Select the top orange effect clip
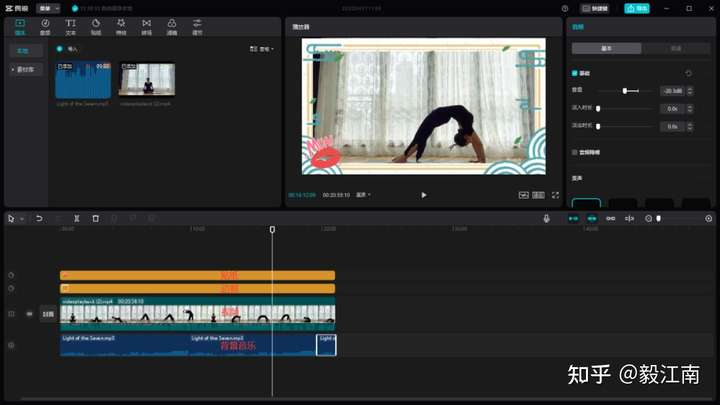This screenshot has height=405, width=720. coord(197,275)
